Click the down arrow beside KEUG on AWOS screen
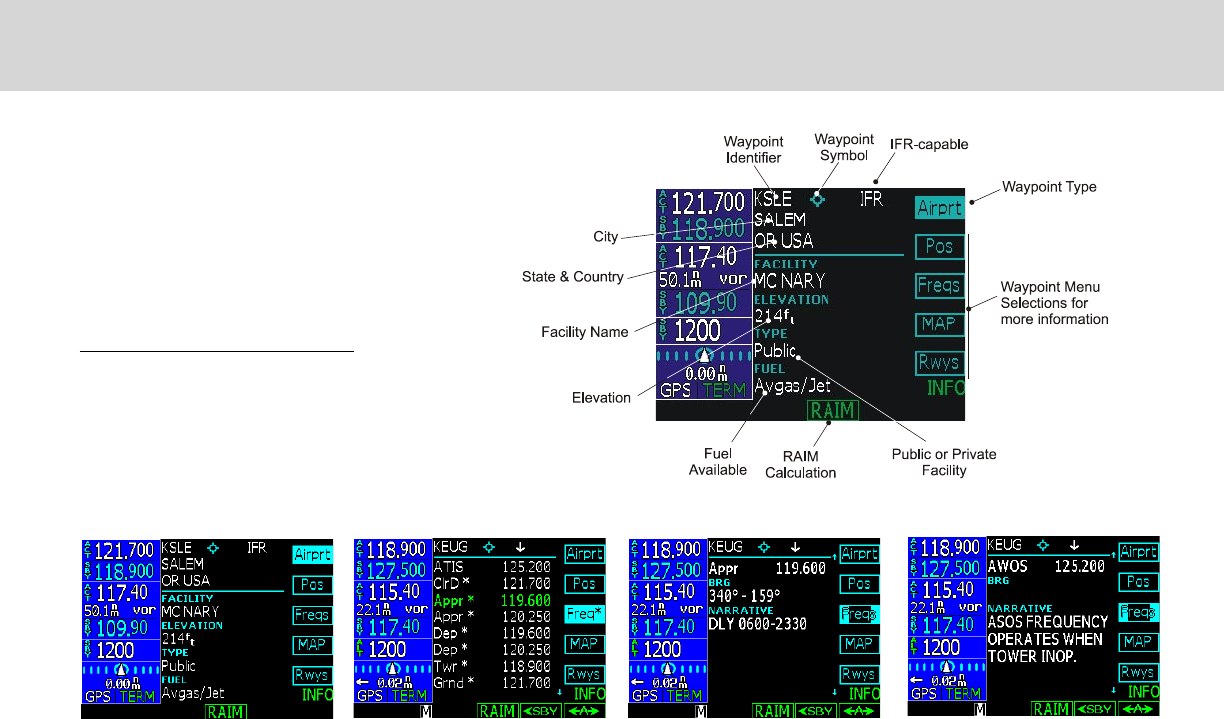The image size is (1224, 719). point(1071,547)
